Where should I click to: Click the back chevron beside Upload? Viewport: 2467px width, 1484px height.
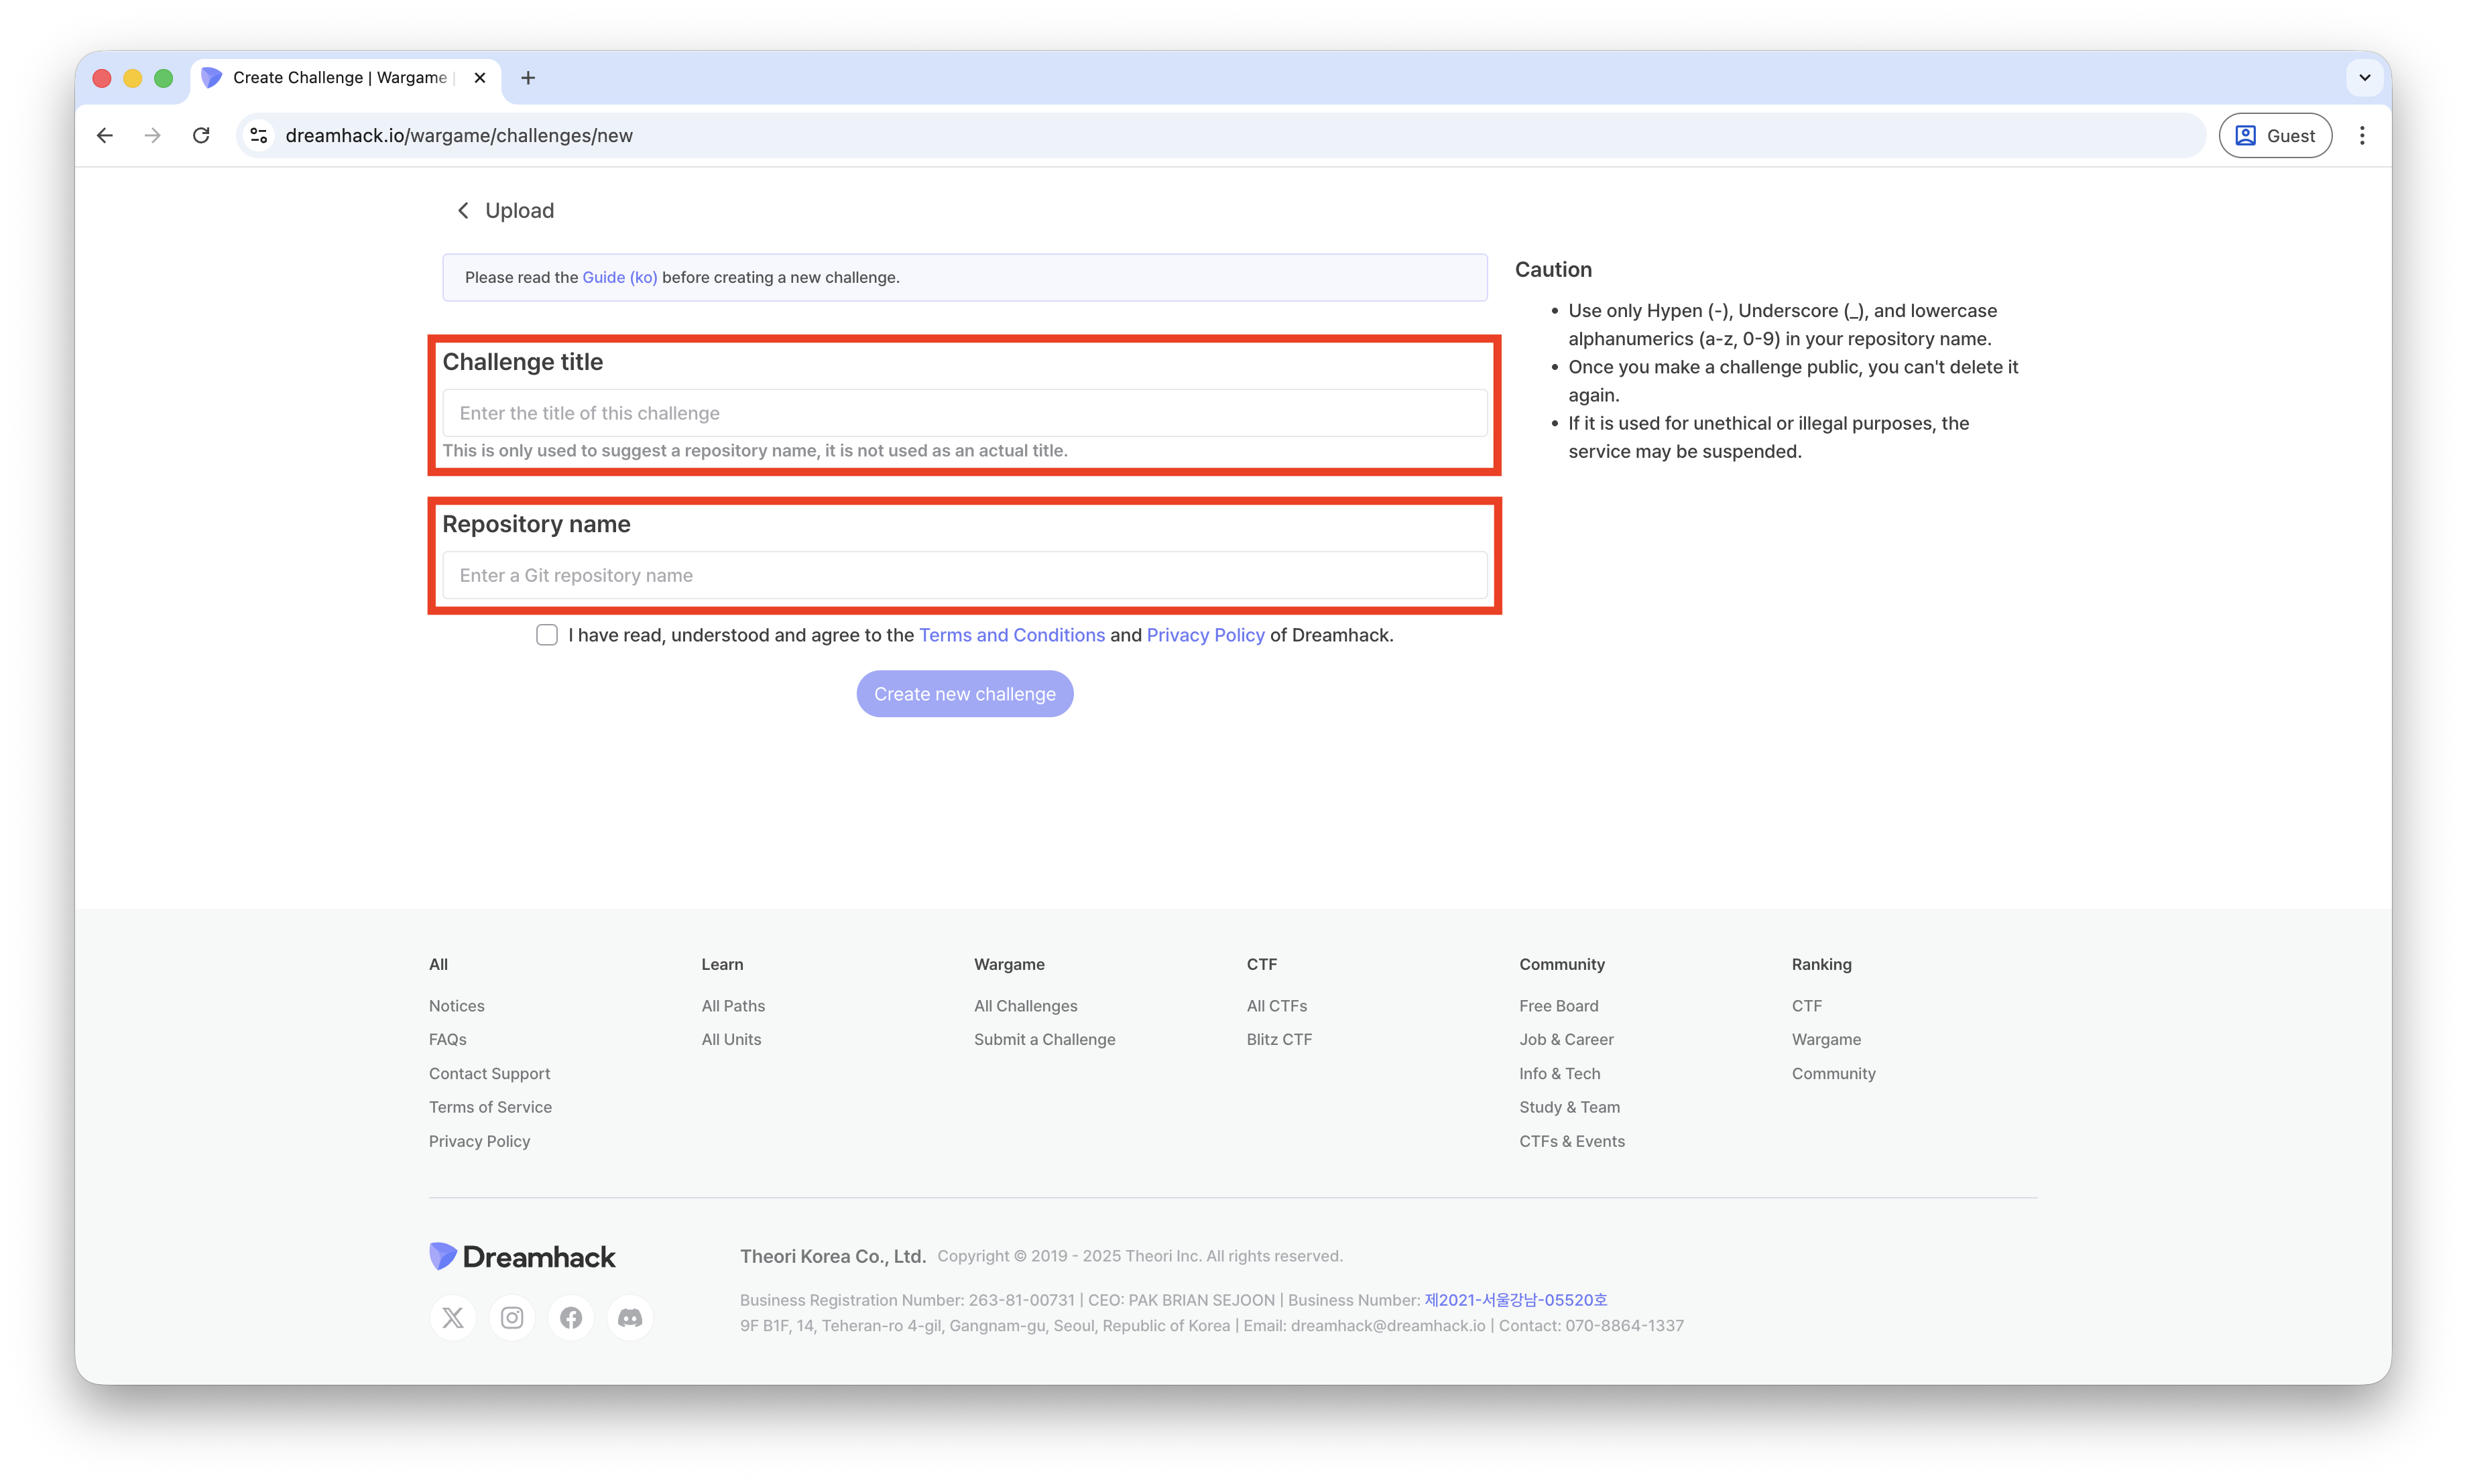click(x=463, y=210)
